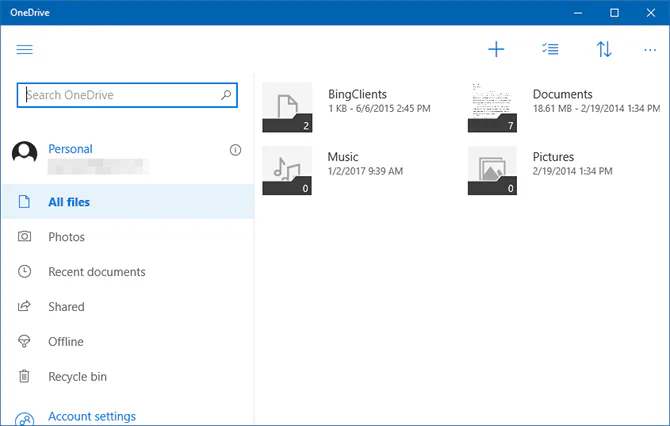Click the plus Add icon
This screenshot has width=670, height=426.
pos(496,50)
